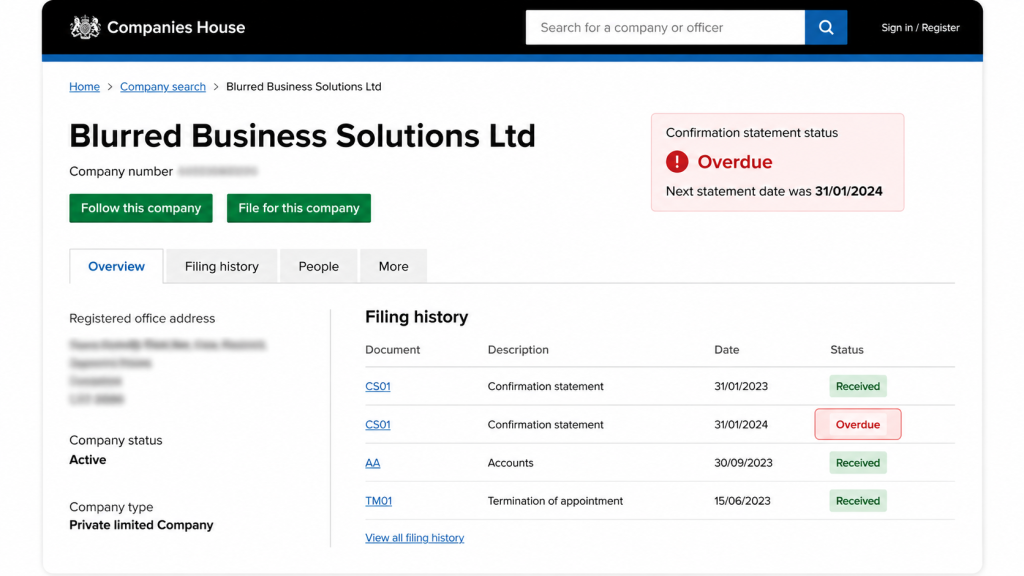Click the Overdue status badge in table
Viewport: 1024px width, 576px height.
tap(857, 424)
